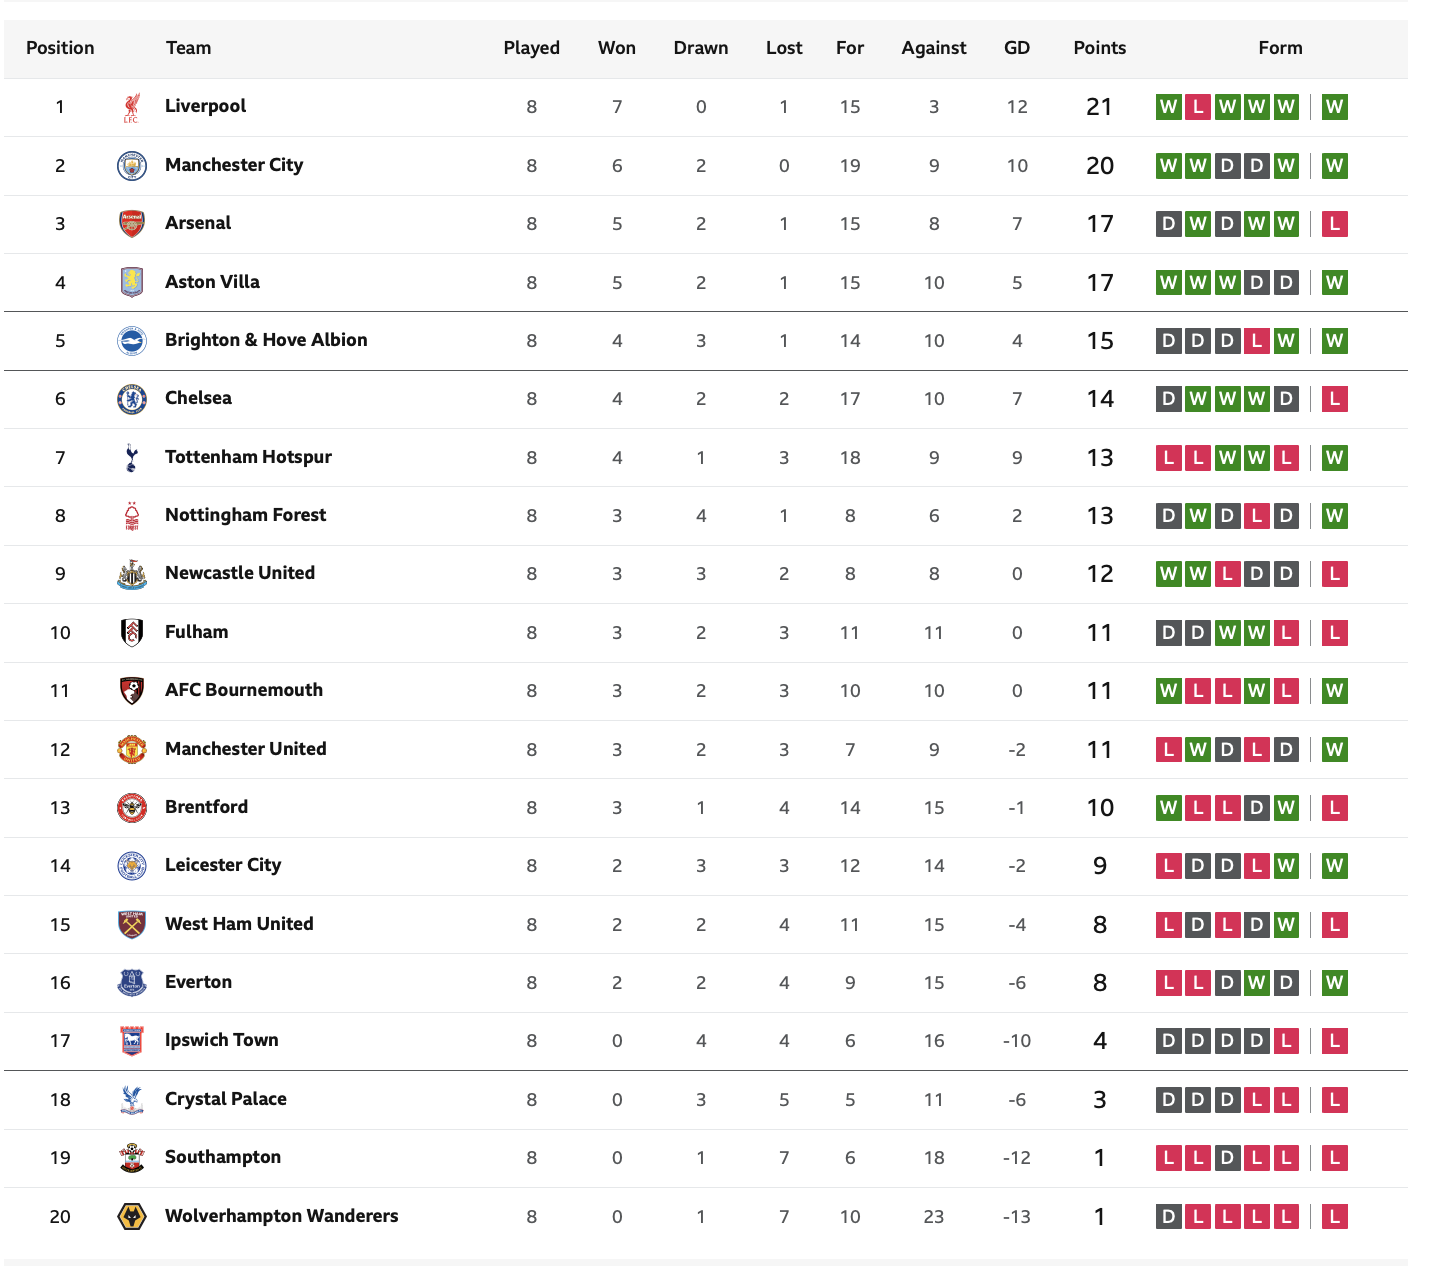Viewport: 1454px width, 1266px height.
Task: Click the Everton crest icon
Action: pos(131,982)
